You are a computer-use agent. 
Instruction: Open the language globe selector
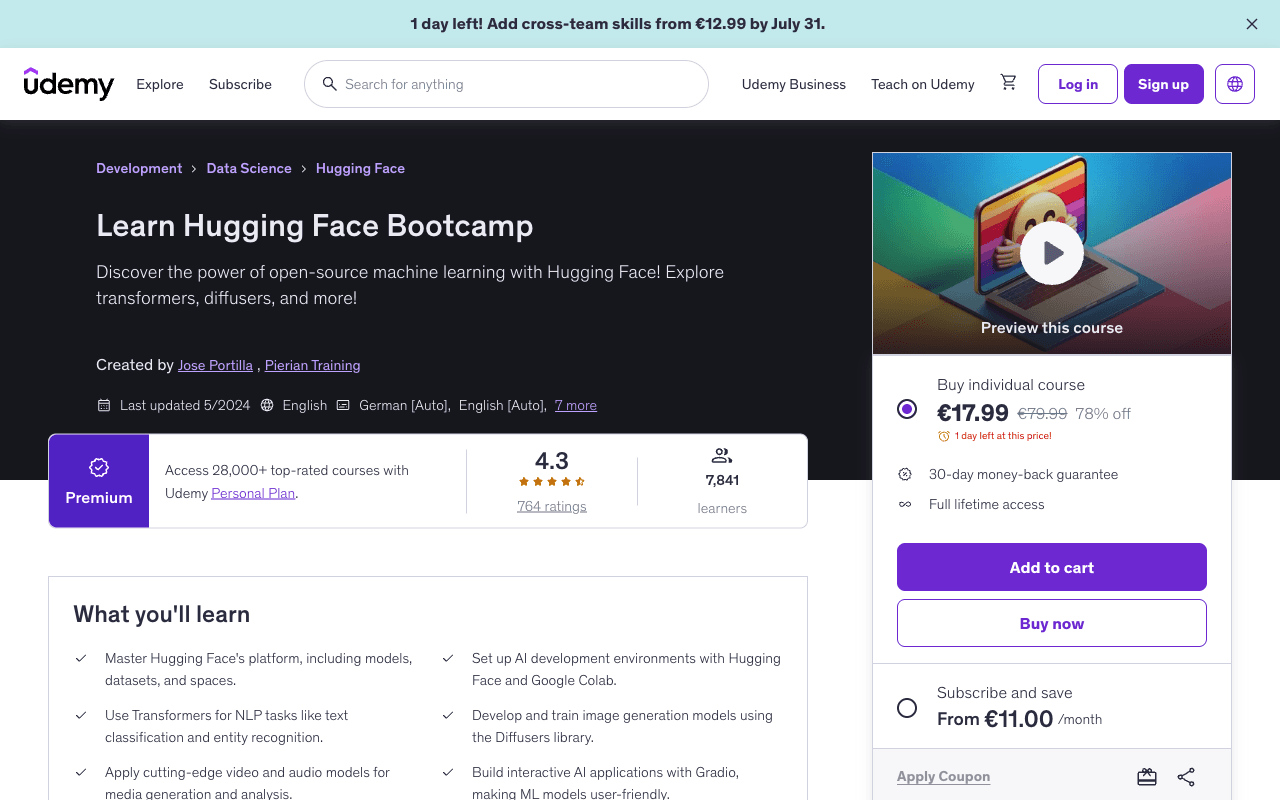[1235, 84]
